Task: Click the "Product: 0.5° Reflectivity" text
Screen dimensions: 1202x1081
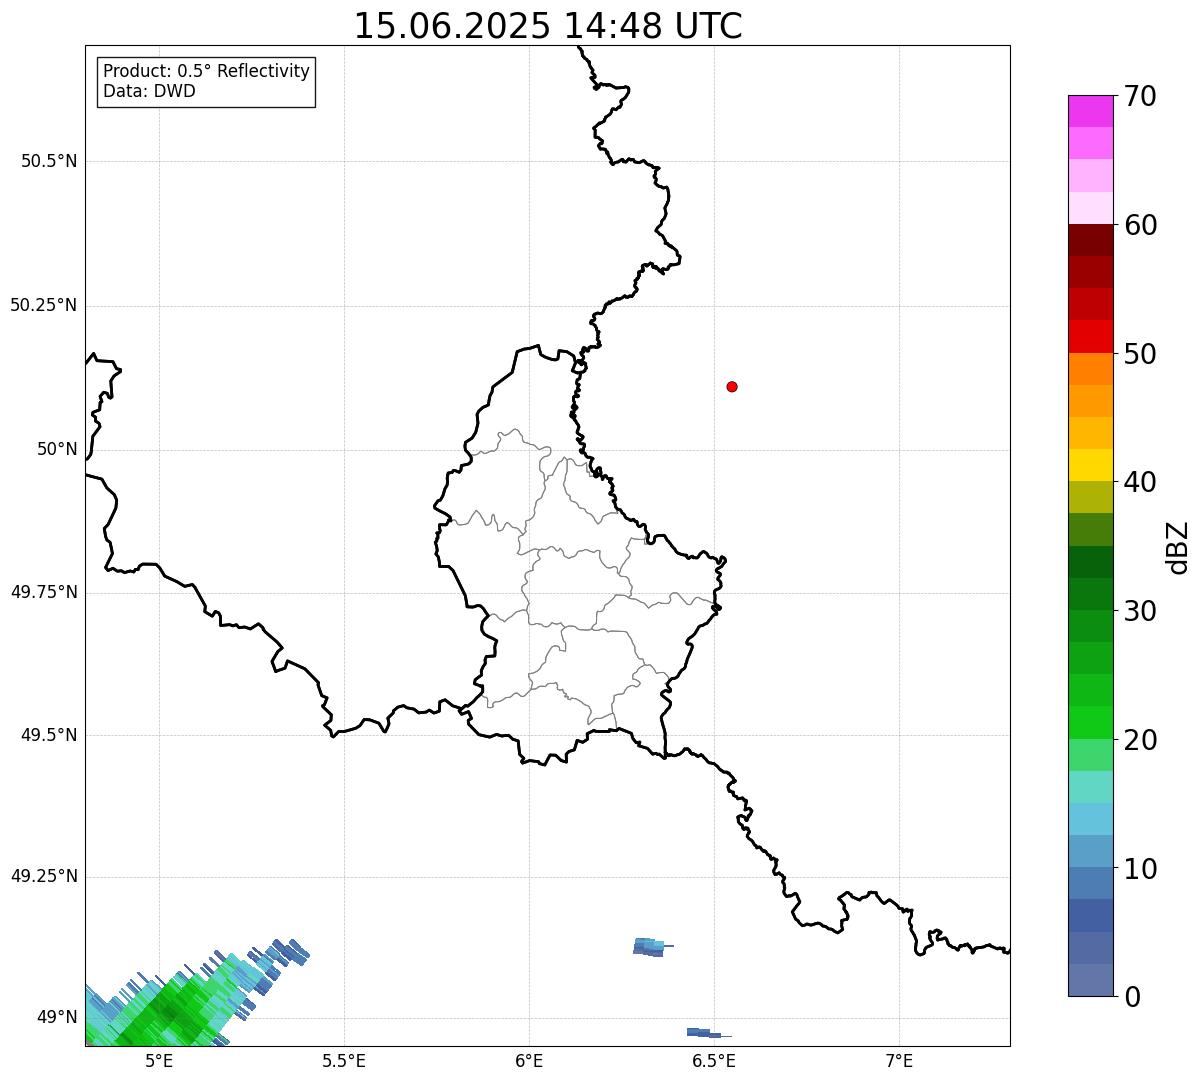Action: click(x=206, y=72)
